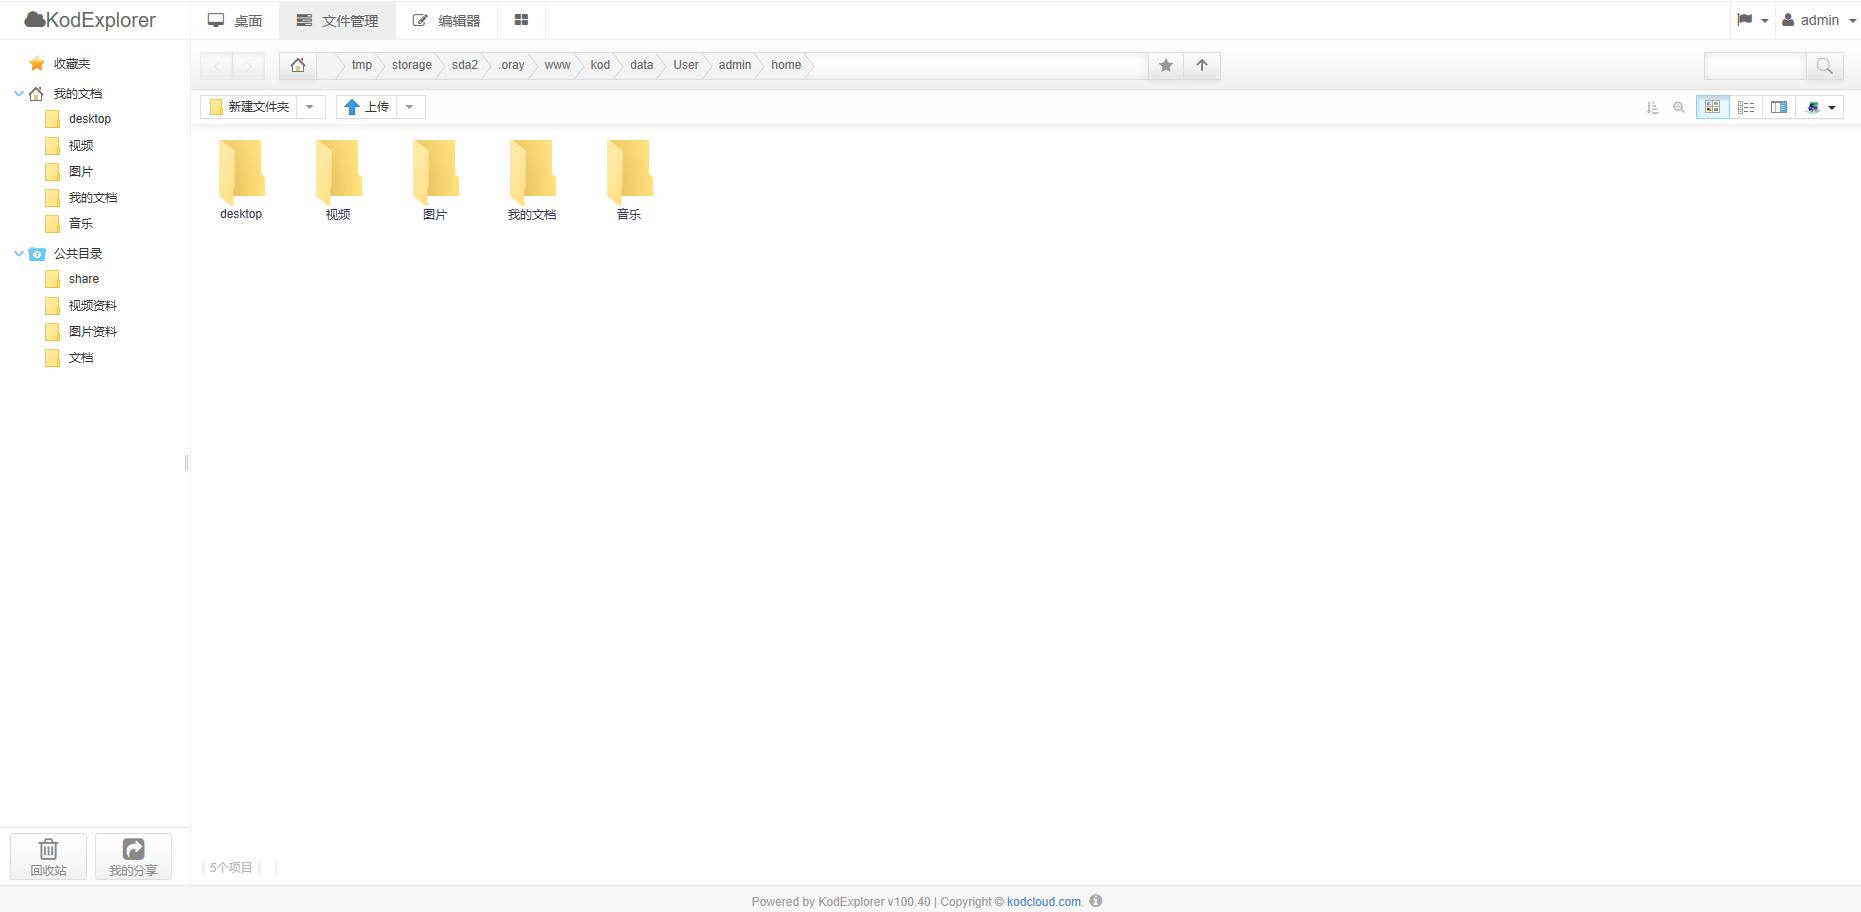Open 收藏夹 favorites in the sidebar

pyautogui.click(x=72, y=64)
